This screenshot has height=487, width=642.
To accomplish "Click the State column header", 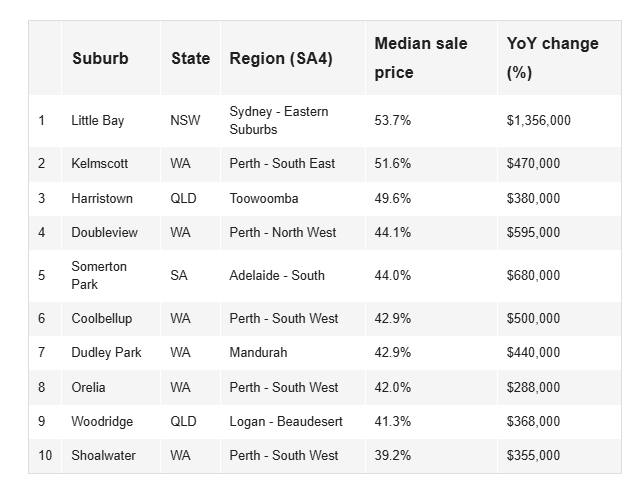I will 190,58.
